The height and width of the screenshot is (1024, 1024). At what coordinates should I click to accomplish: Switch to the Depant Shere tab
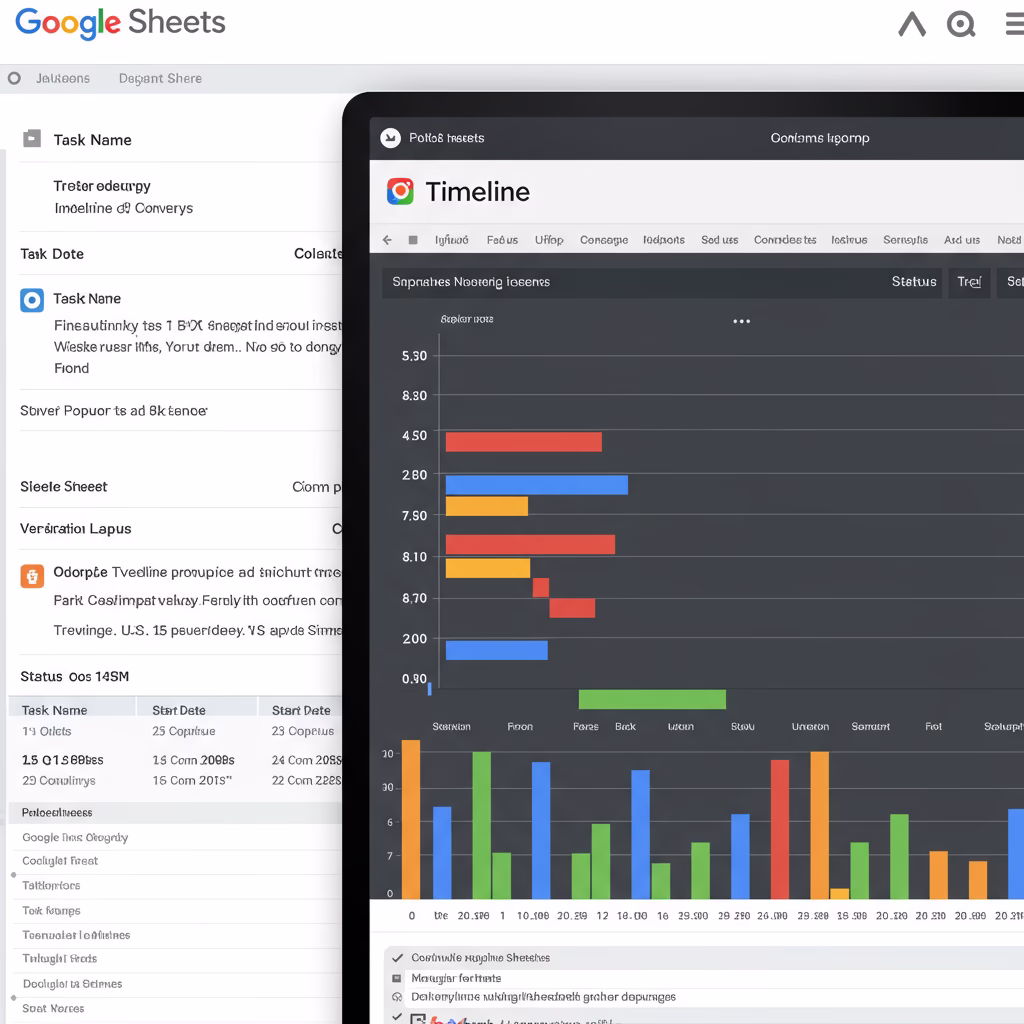click(x=160, y=78)
